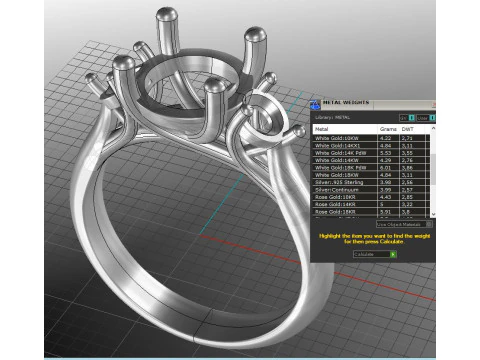Click the 2.85 DWT cell
Viewport: 480px width, 360px height.
point(413,197)
